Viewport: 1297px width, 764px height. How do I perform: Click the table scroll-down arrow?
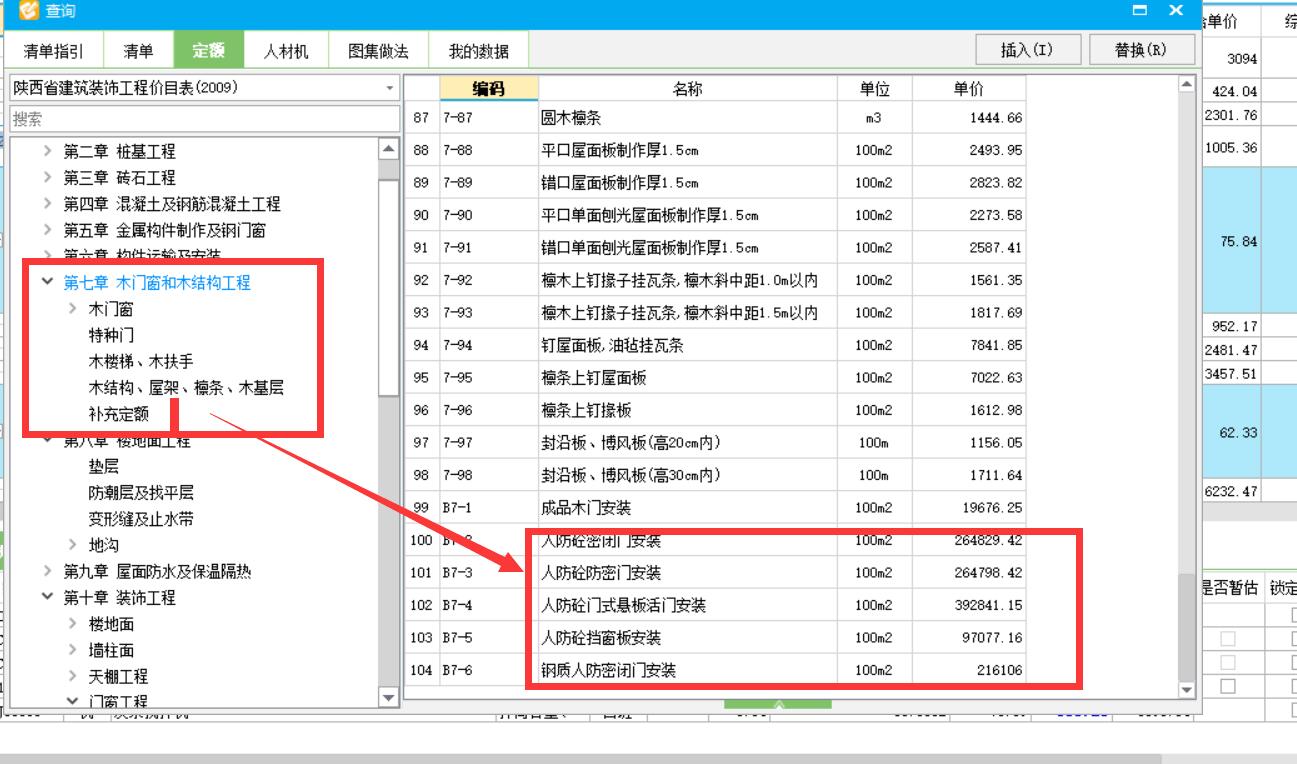pos(1187,689)
